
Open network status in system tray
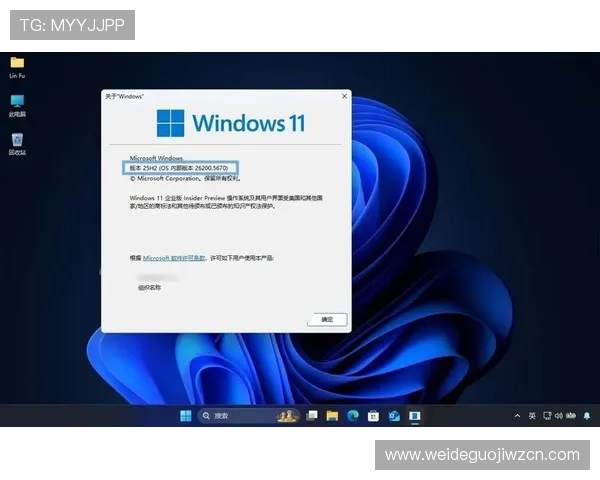point(547,416)
